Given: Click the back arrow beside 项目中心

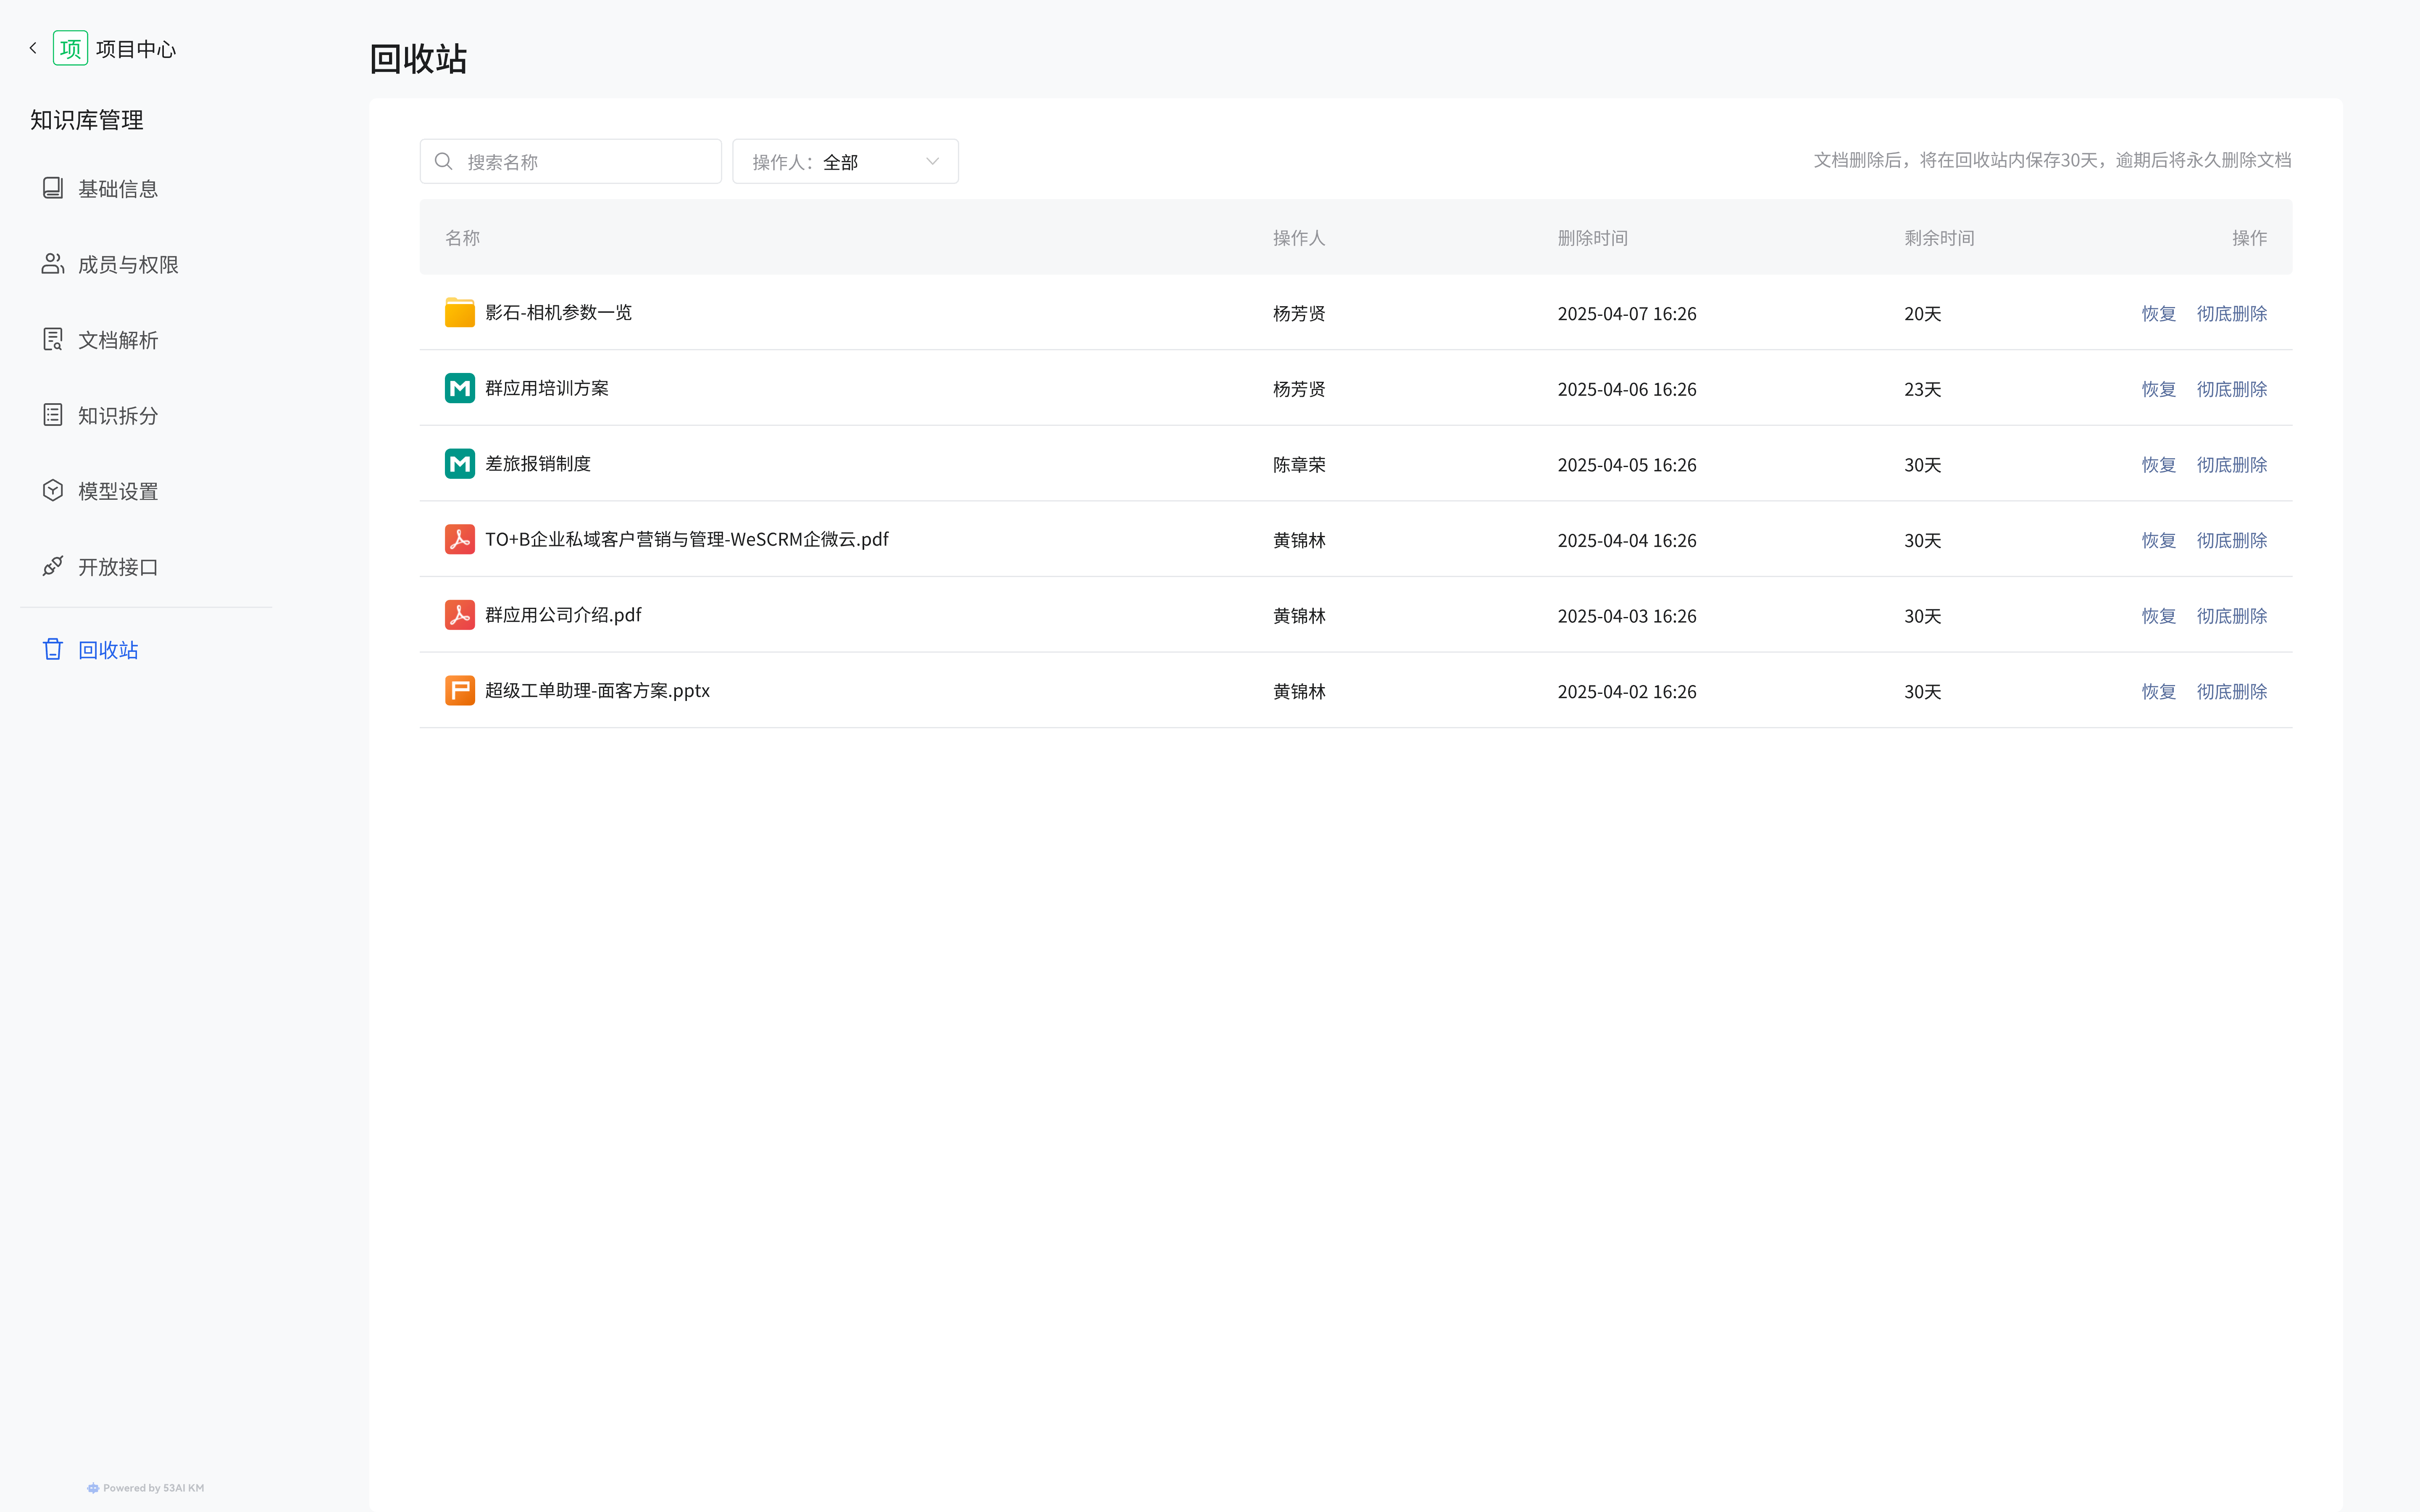Looking at the screenshot, I should [x=33, y=48].
